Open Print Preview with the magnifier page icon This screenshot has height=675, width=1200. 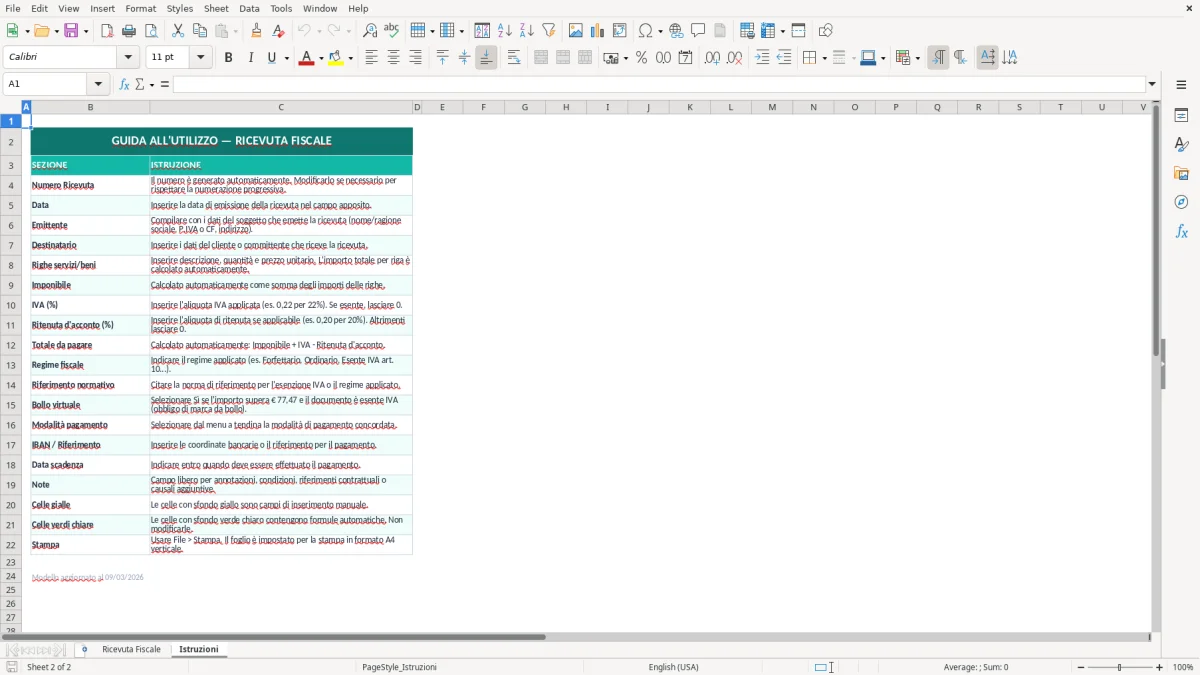click(x=151, y=31)
